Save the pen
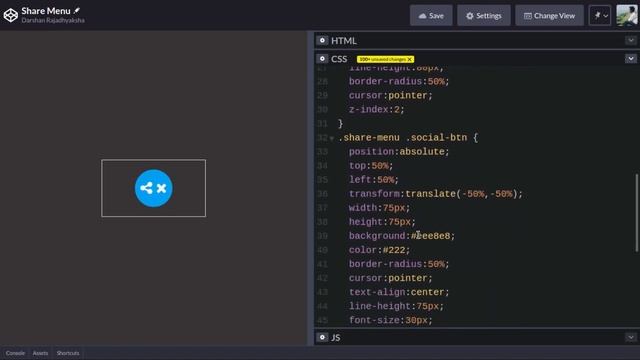This screenshot has width=640, height=360. [x=431, y=16]
